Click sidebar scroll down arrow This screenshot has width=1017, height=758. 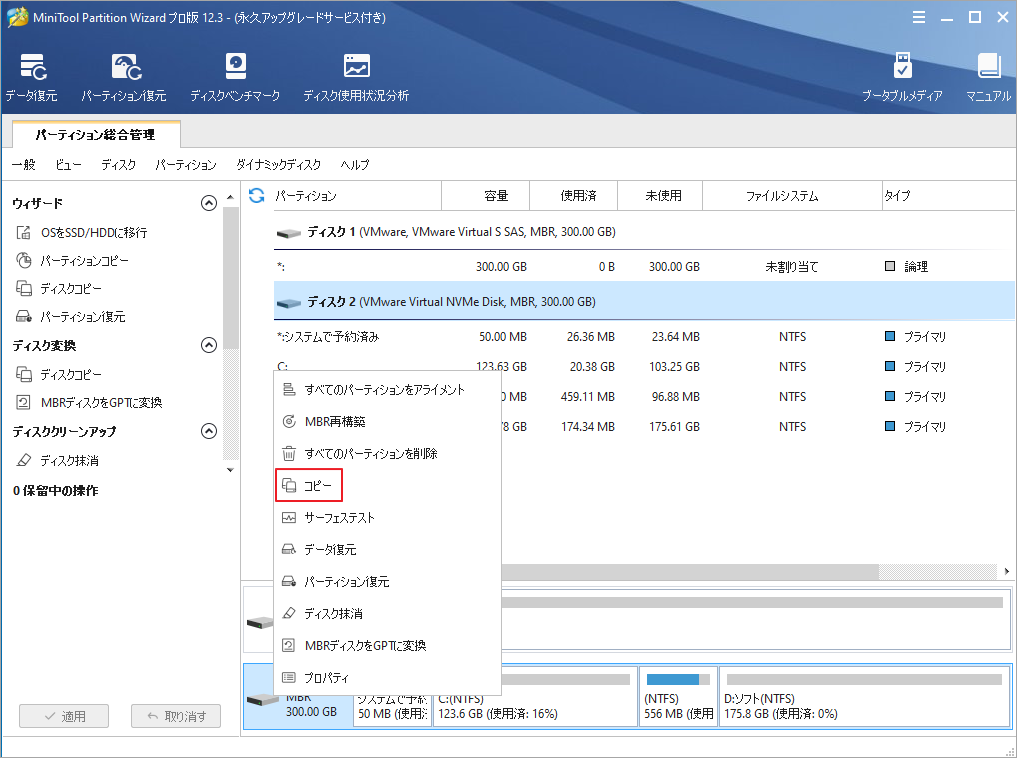230,469
